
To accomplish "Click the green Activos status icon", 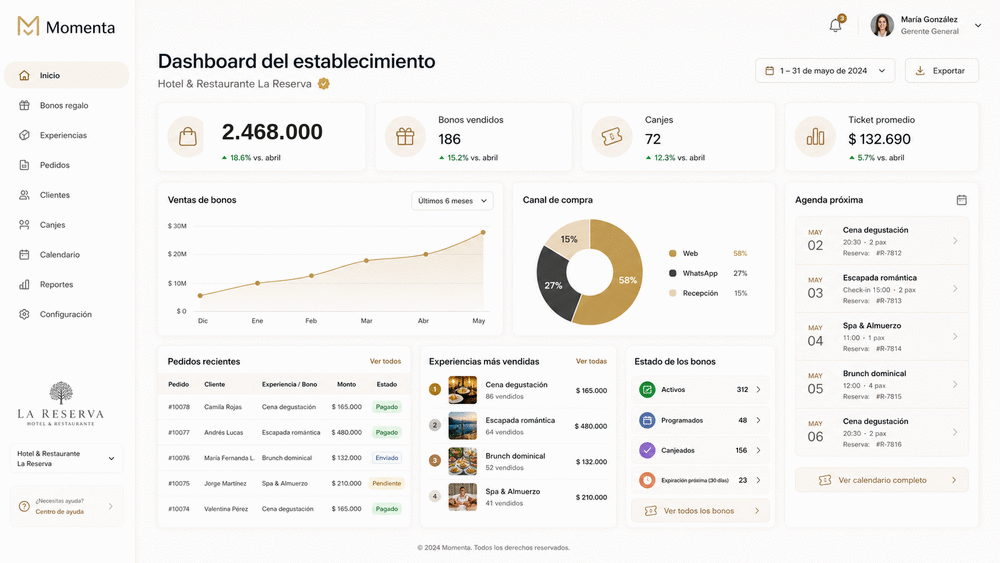I will point(647,390).
